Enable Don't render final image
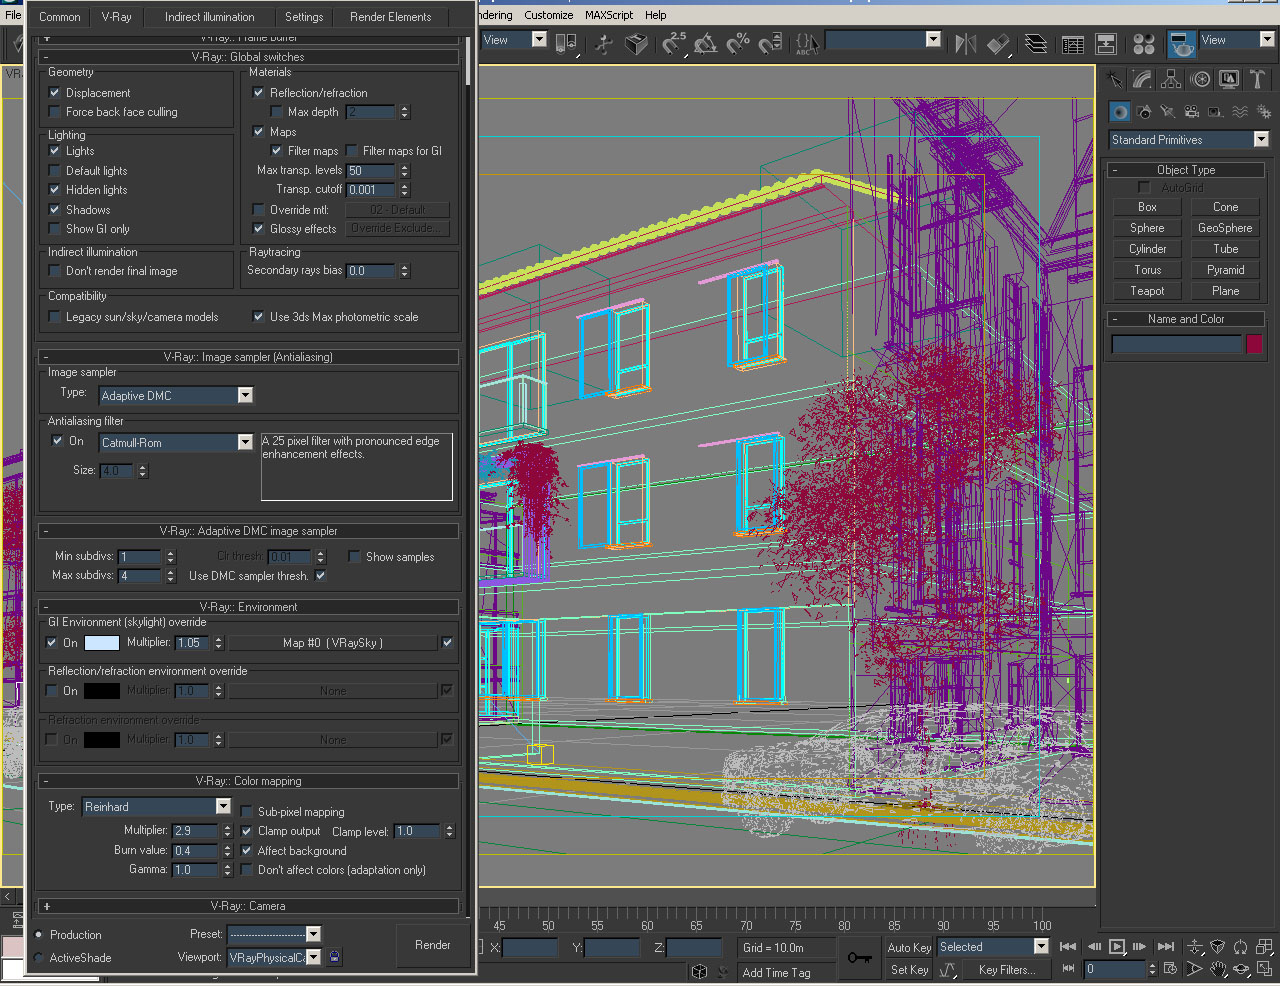 click(55, 271)
